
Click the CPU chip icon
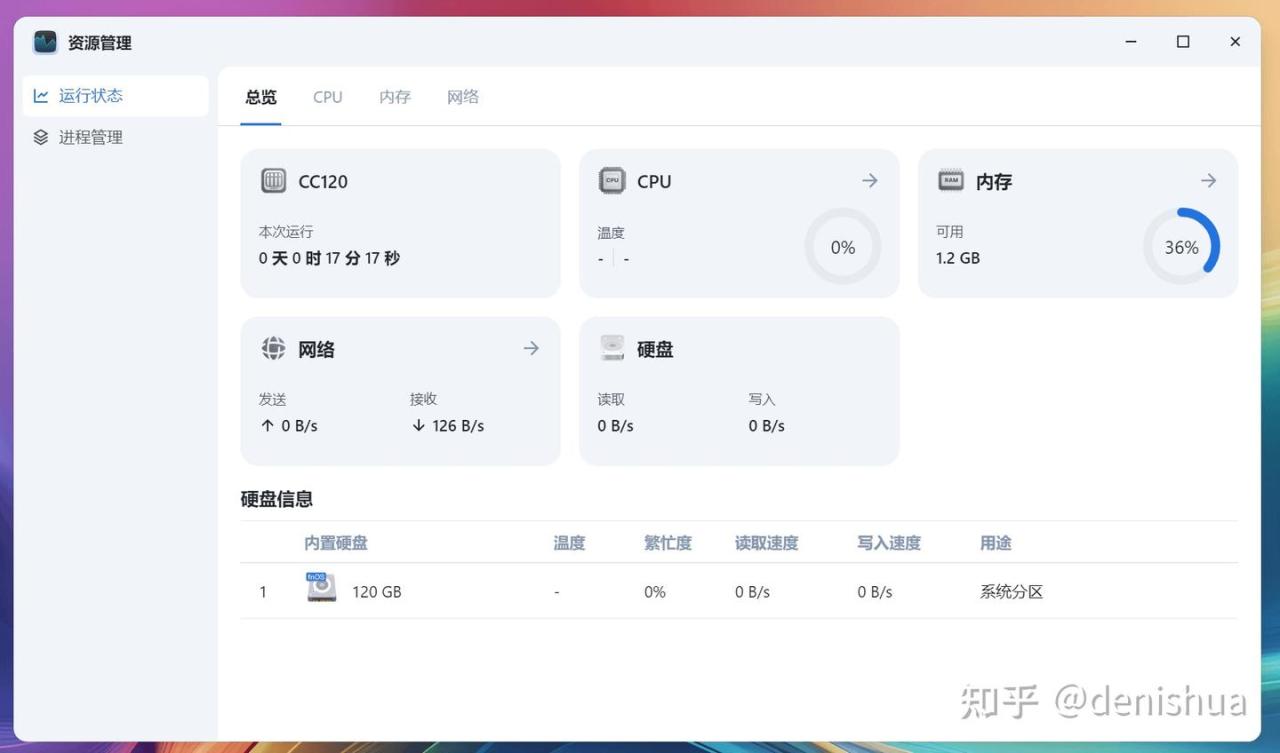[x=612, y=181]
